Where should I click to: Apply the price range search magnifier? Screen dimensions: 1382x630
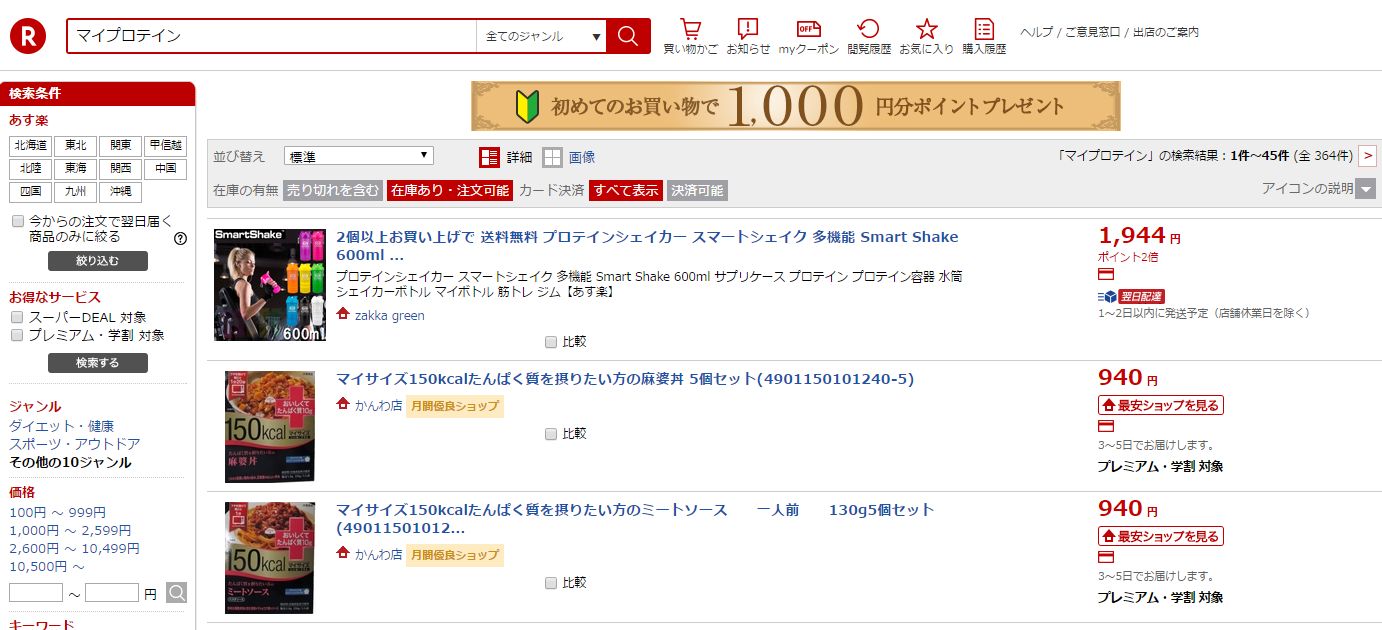coord(176,593)
